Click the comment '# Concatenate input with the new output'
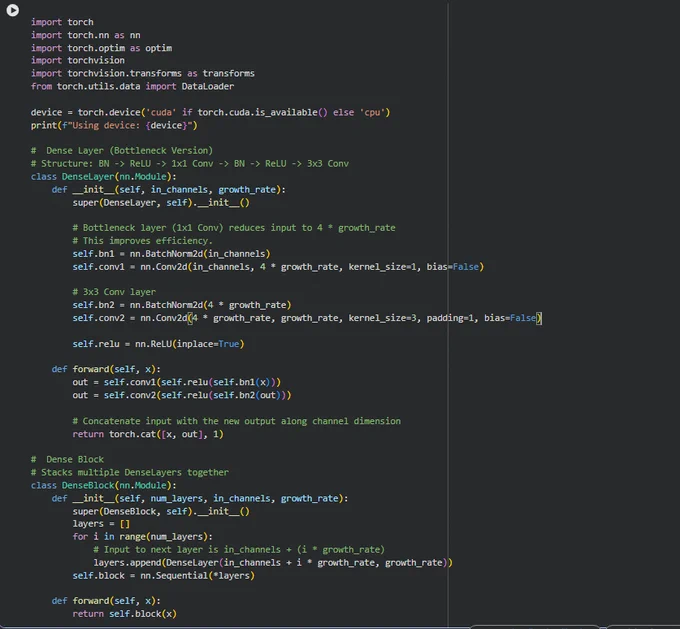680x629 pixels. 236,421
